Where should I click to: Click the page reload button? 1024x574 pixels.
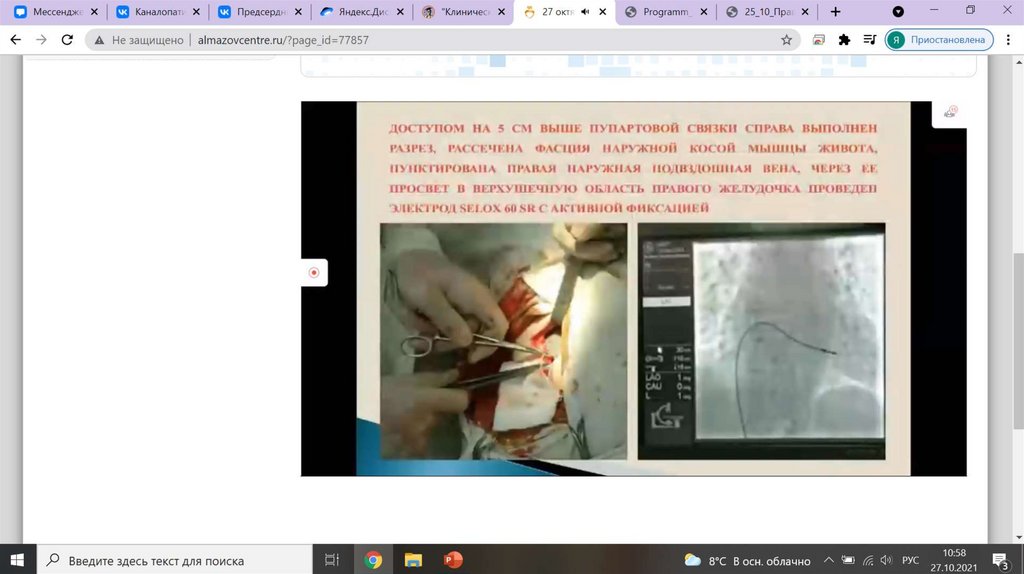[67, 40]
